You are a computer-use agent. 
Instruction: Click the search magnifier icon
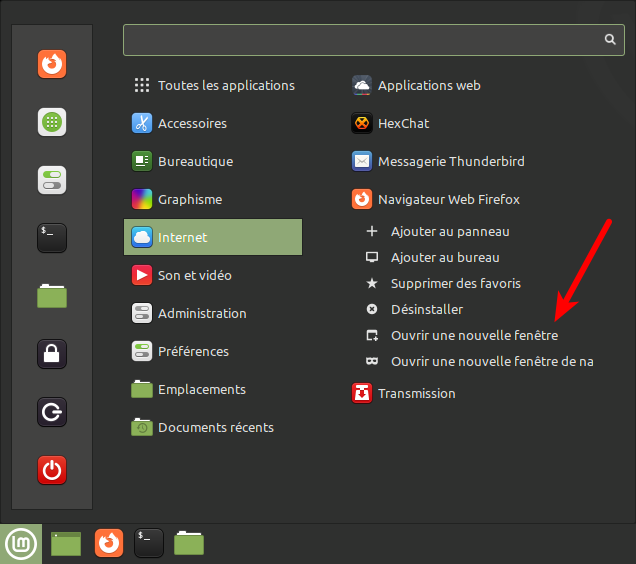pyautogui.click(x=610, y=39)
